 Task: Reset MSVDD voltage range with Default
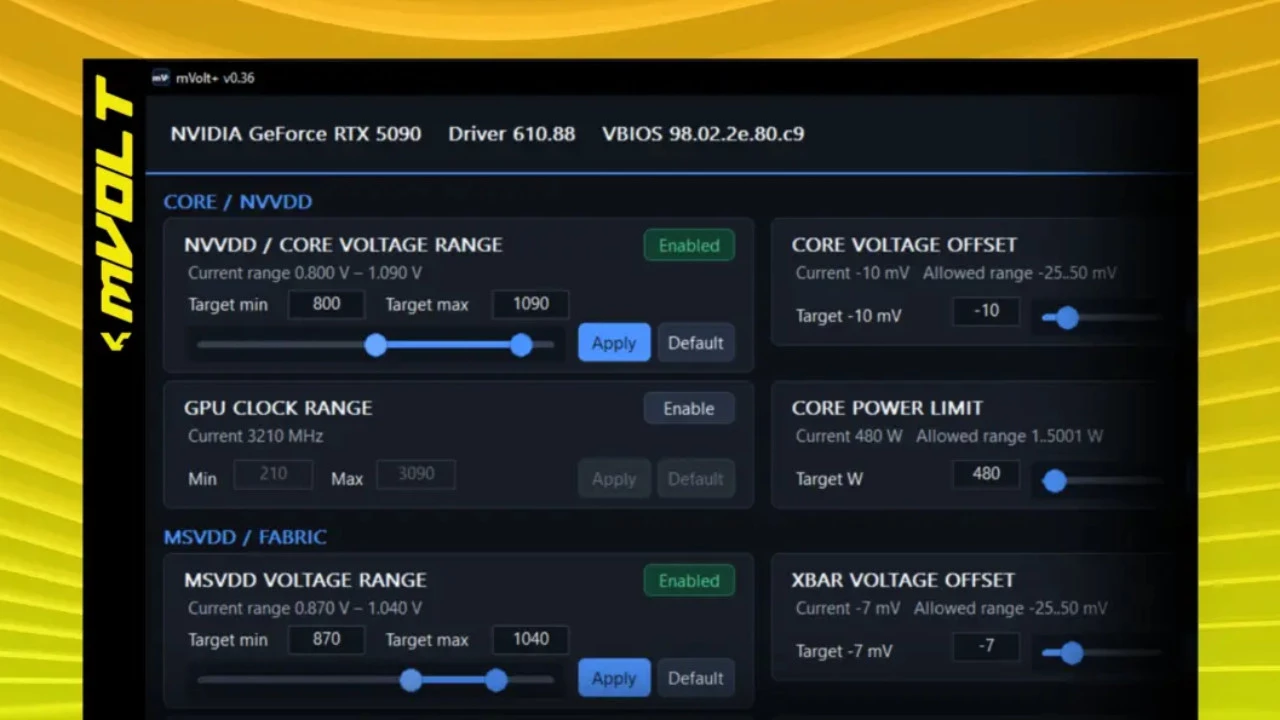tap(696, 678)
